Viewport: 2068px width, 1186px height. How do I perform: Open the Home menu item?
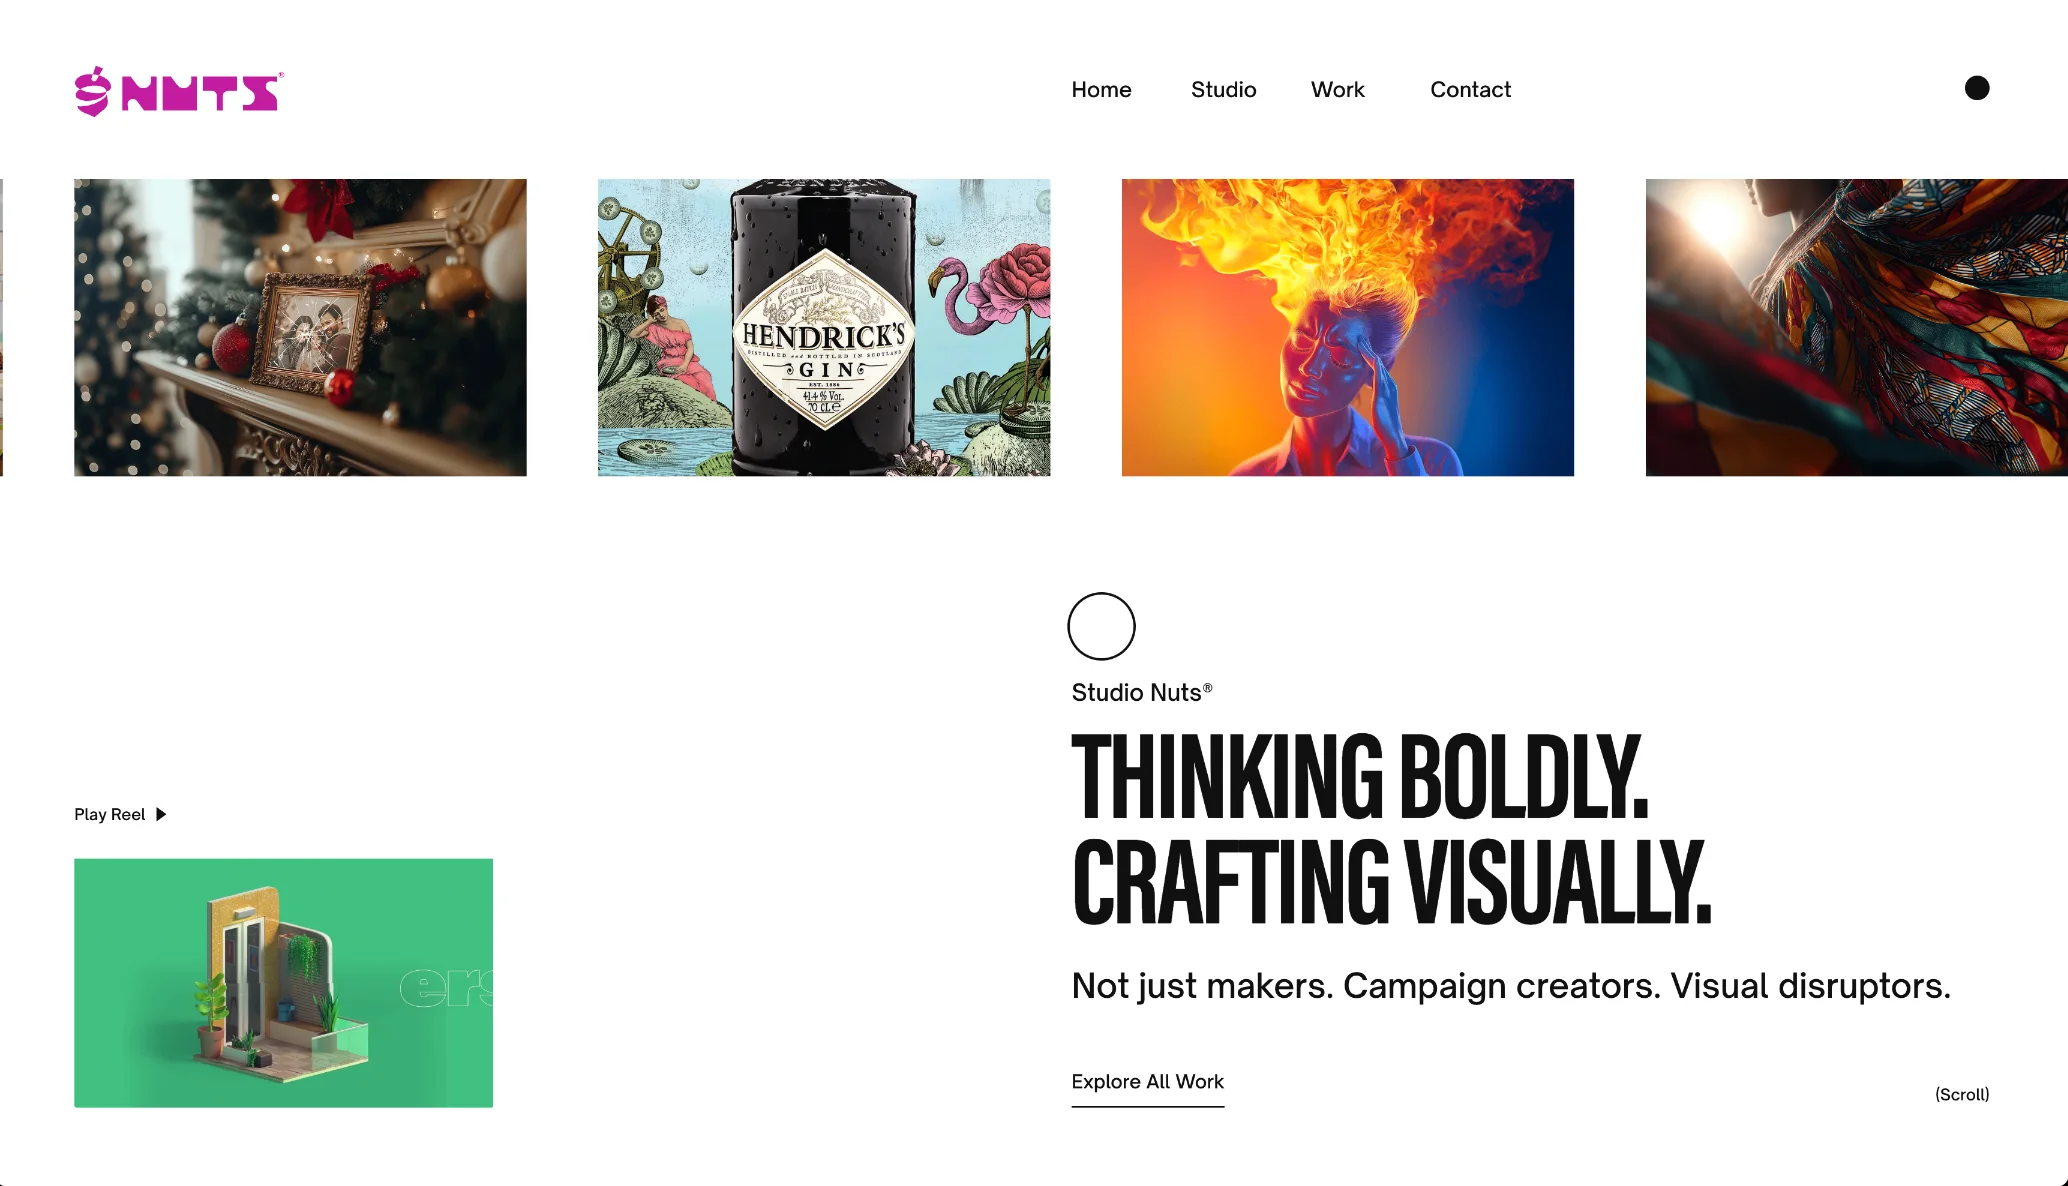[x=1101, y=89]
